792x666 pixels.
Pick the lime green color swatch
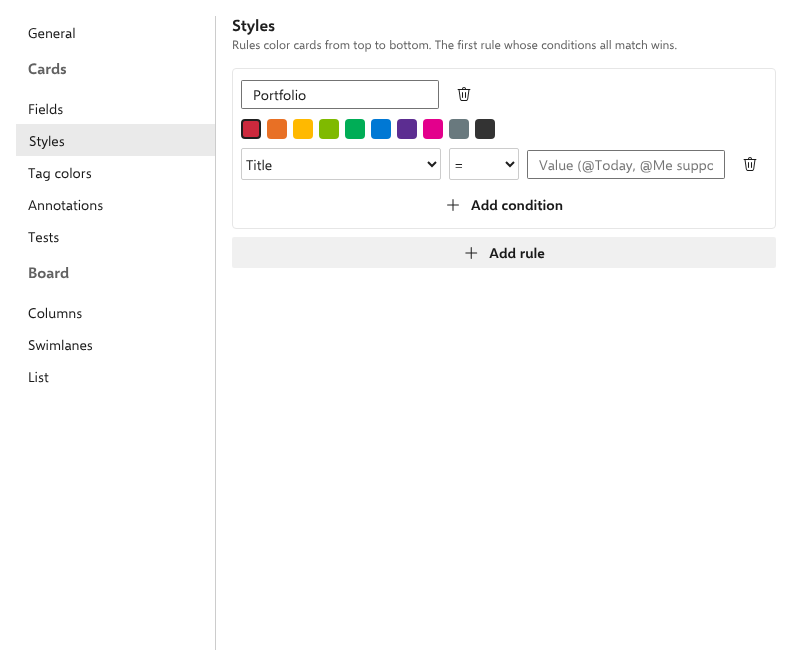(x=329, y=129)
